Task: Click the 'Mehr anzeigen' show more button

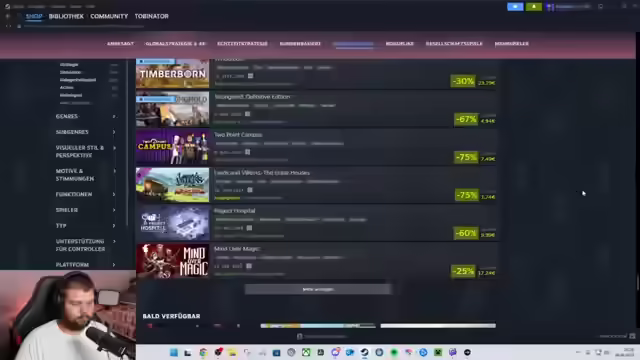Action: [x=318, y=289]
